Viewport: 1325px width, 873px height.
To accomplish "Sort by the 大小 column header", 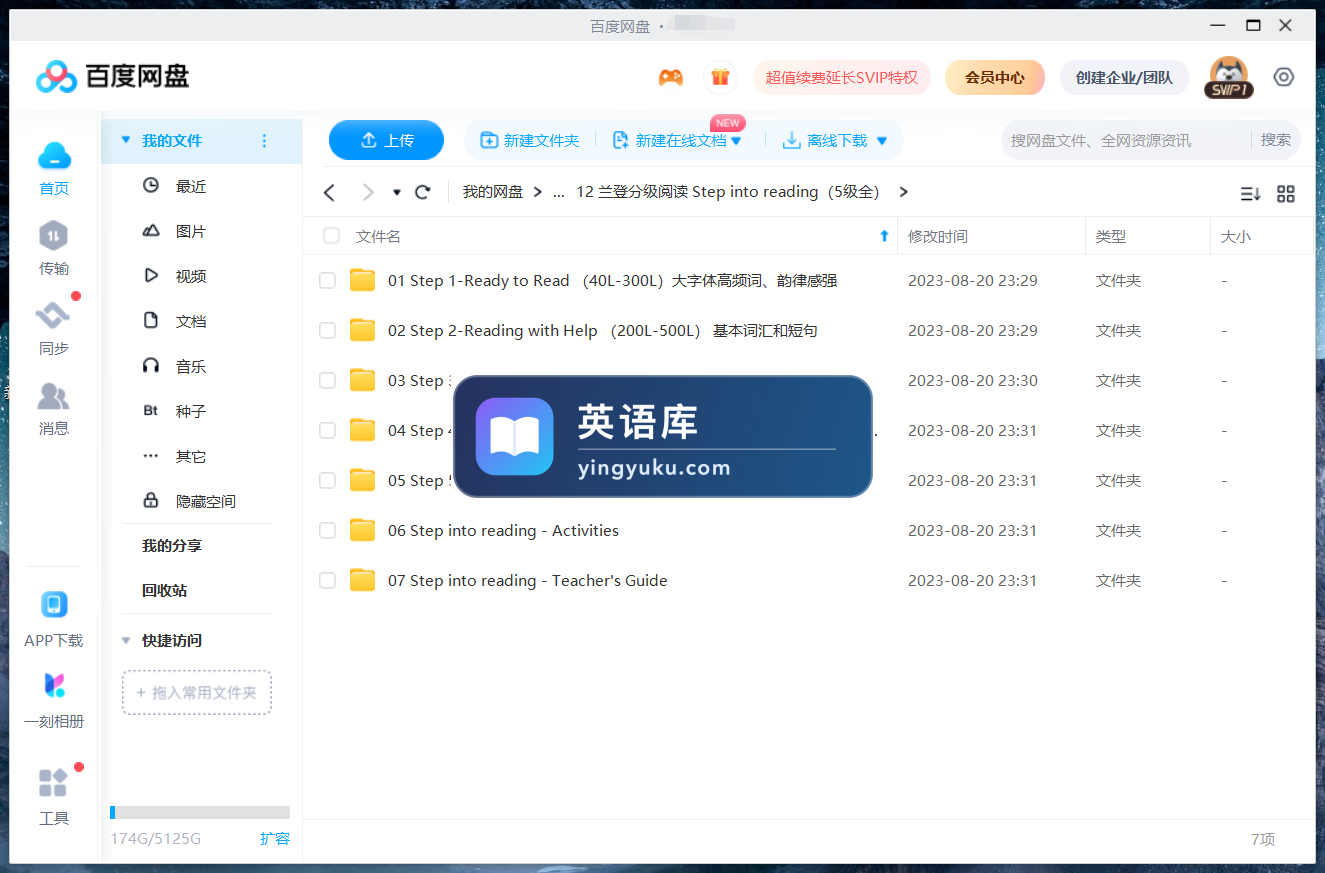I will [x=1262, y=236].
